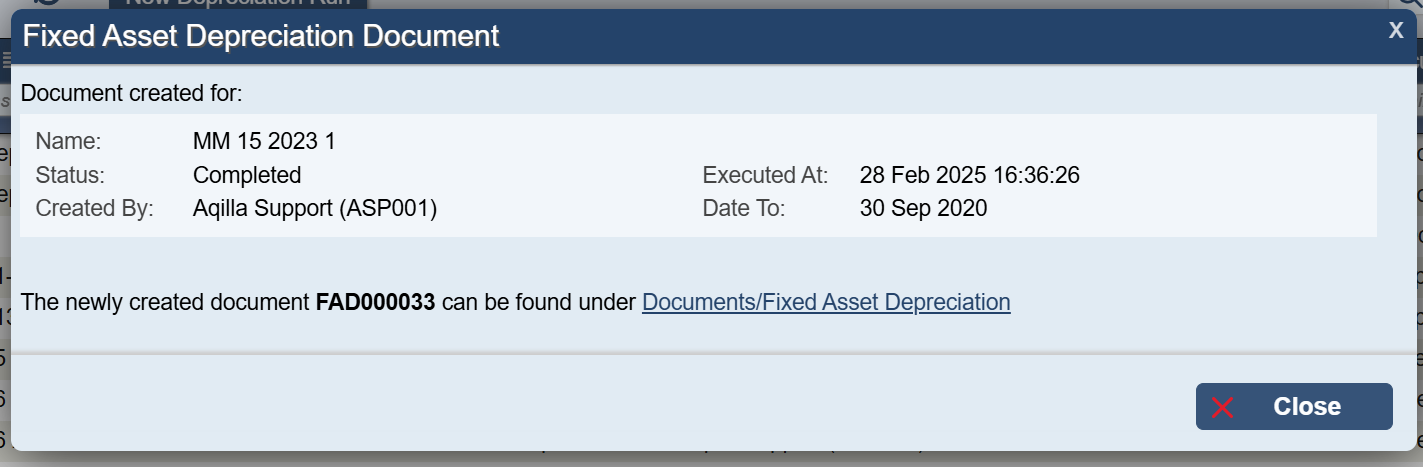Viewport: 1423px width, 467px height.
Task: Click the Status field label
Action: (x=70, y=175)
